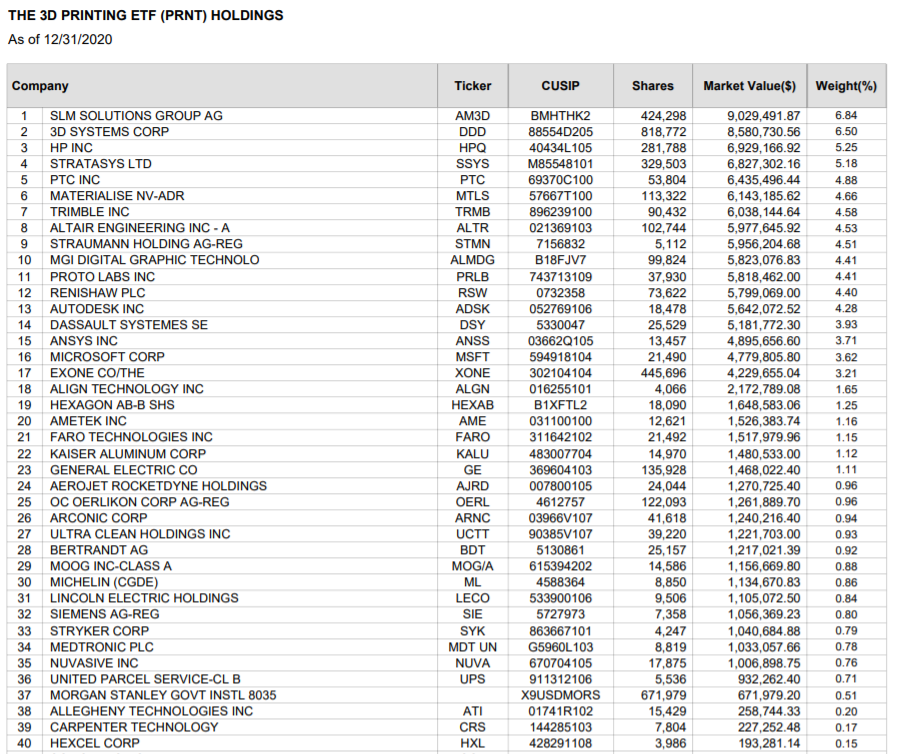Click CUSIP 594918104 for Microsoft
Screen dimensions: 904x754
pos(560,357)
